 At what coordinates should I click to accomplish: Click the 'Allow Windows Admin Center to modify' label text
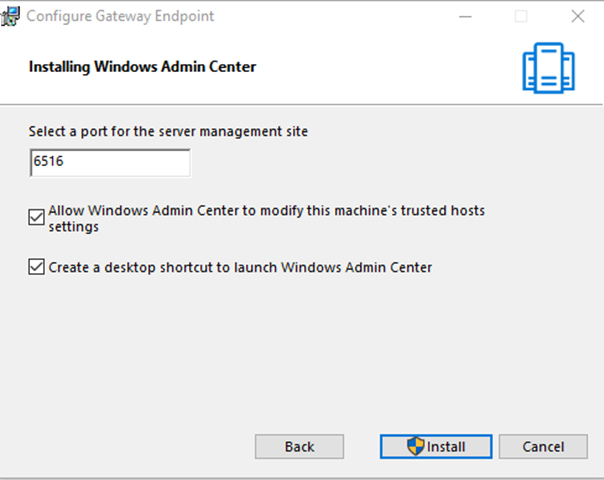pyautogui.click(x=267, y=218)
